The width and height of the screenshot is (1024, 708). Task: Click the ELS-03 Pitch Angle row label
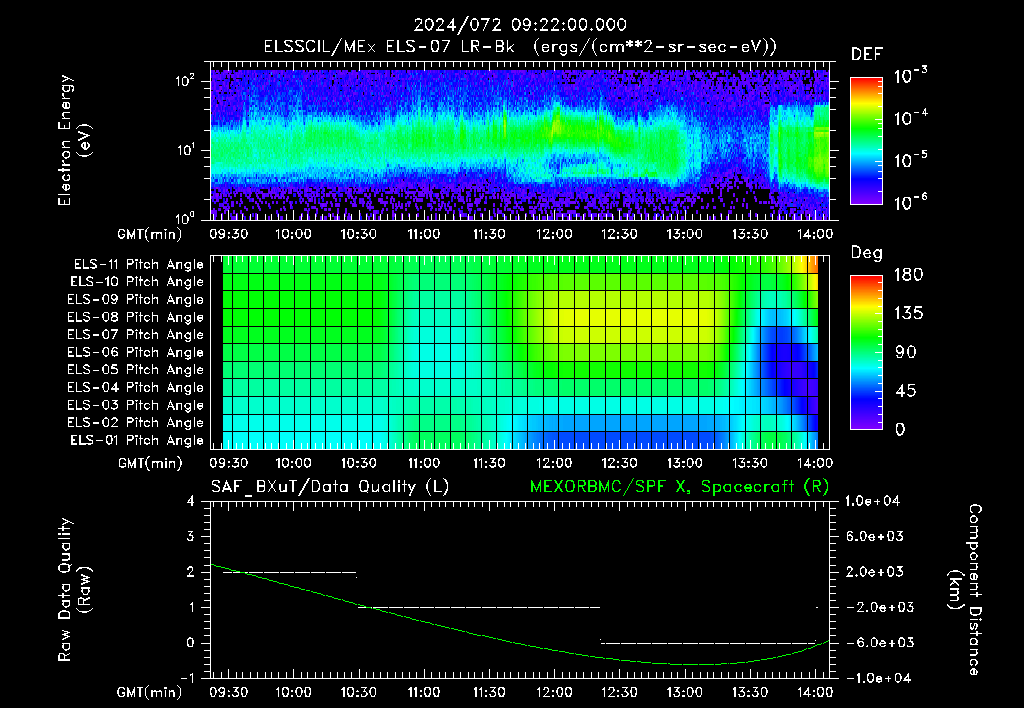(136, 405)
